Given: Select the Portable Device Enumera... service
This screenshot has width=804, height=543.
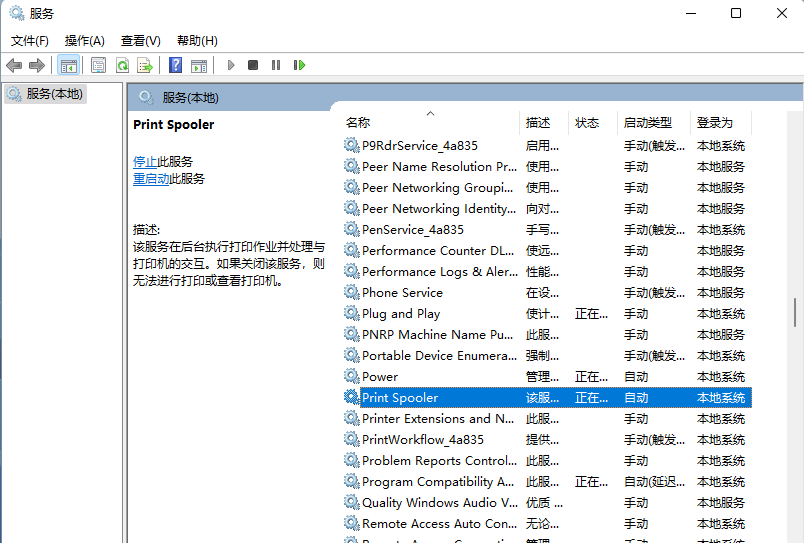Looking at the screenshot, I should point(547,355).
